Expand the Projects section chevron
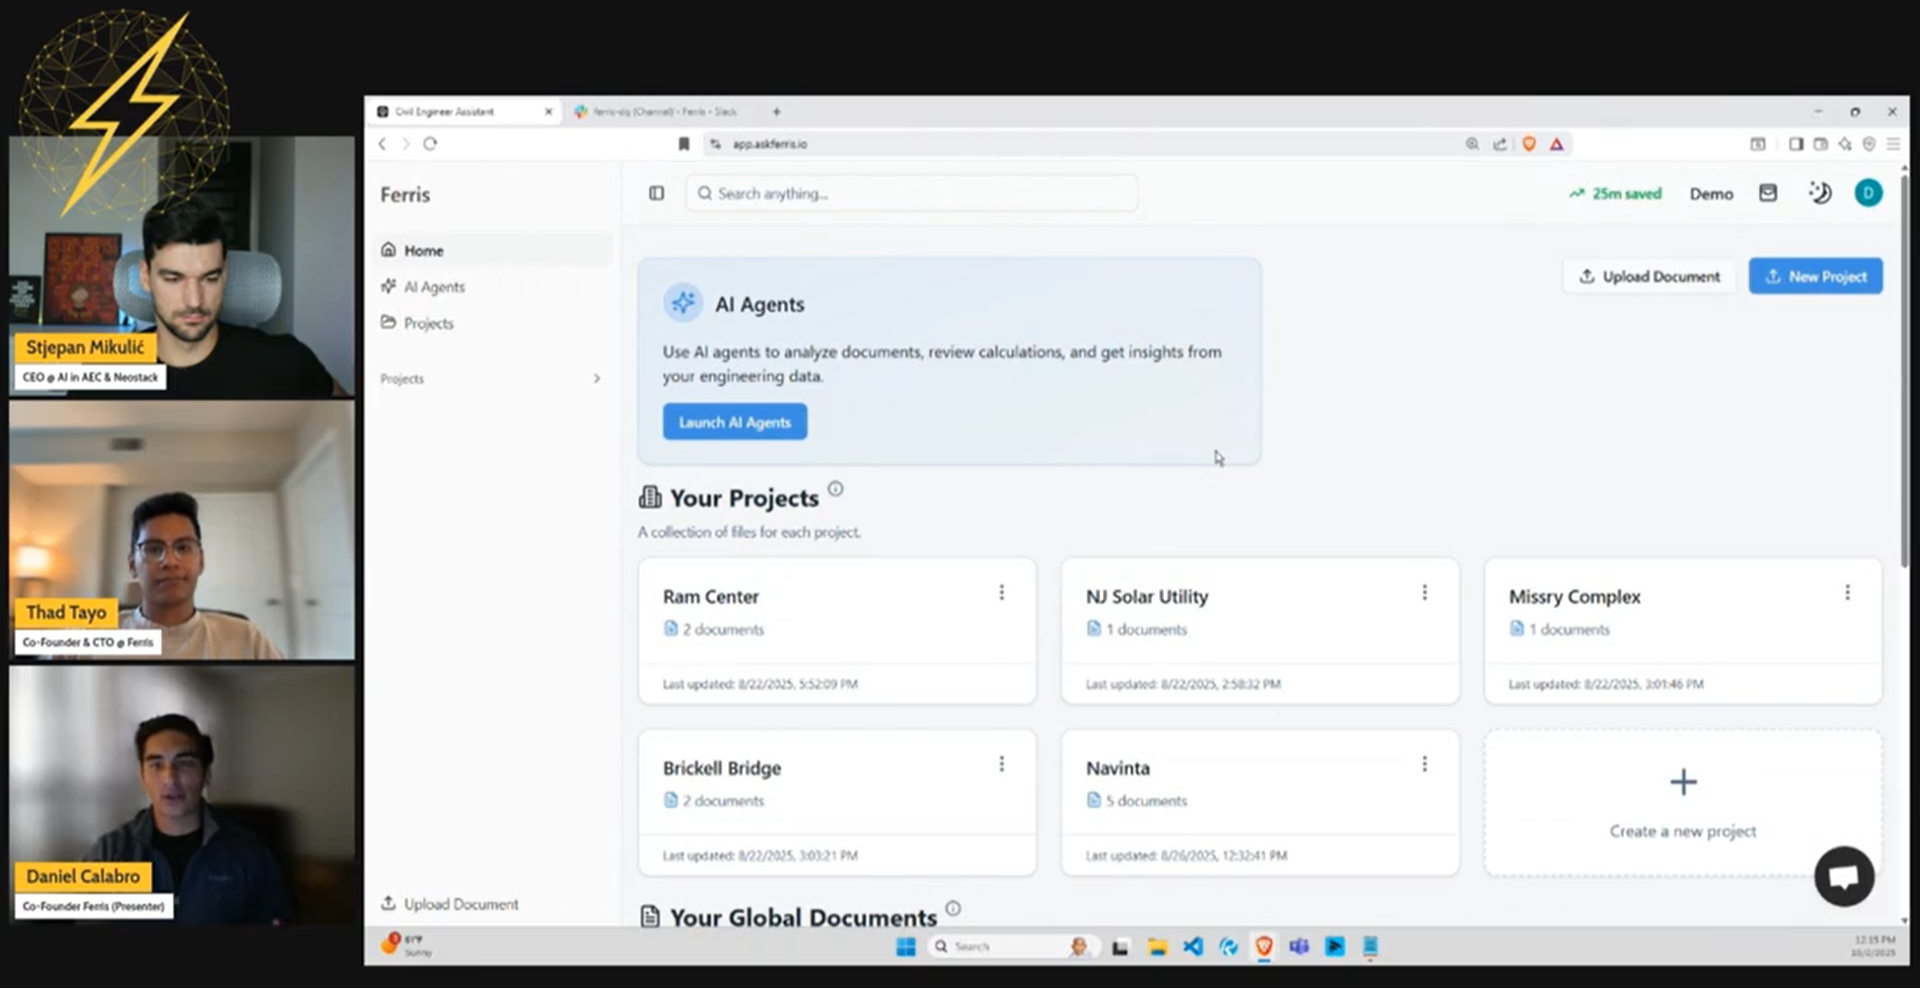This screenshot has width=1920, height=989. coord(597,379)
